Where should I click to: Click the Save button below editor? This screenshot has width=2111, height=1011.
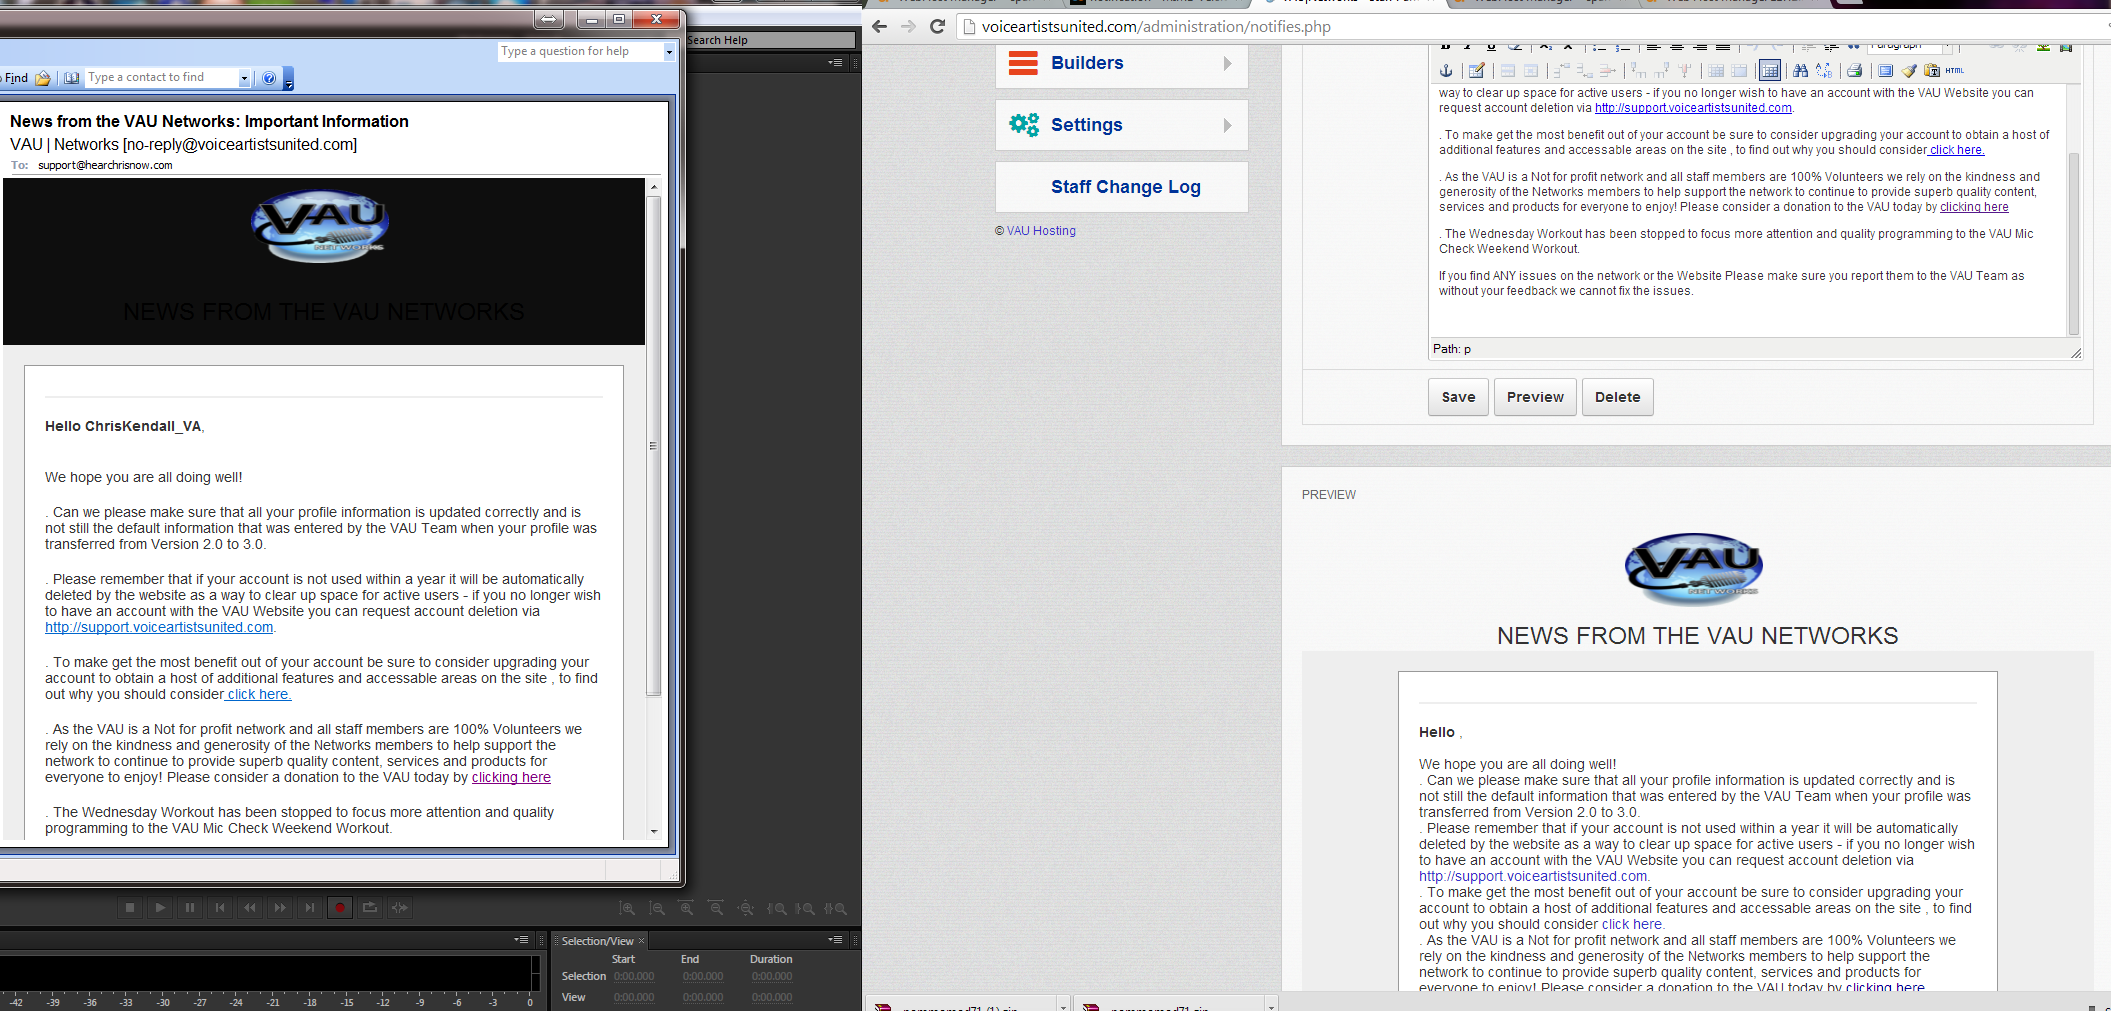[1458, 397]
